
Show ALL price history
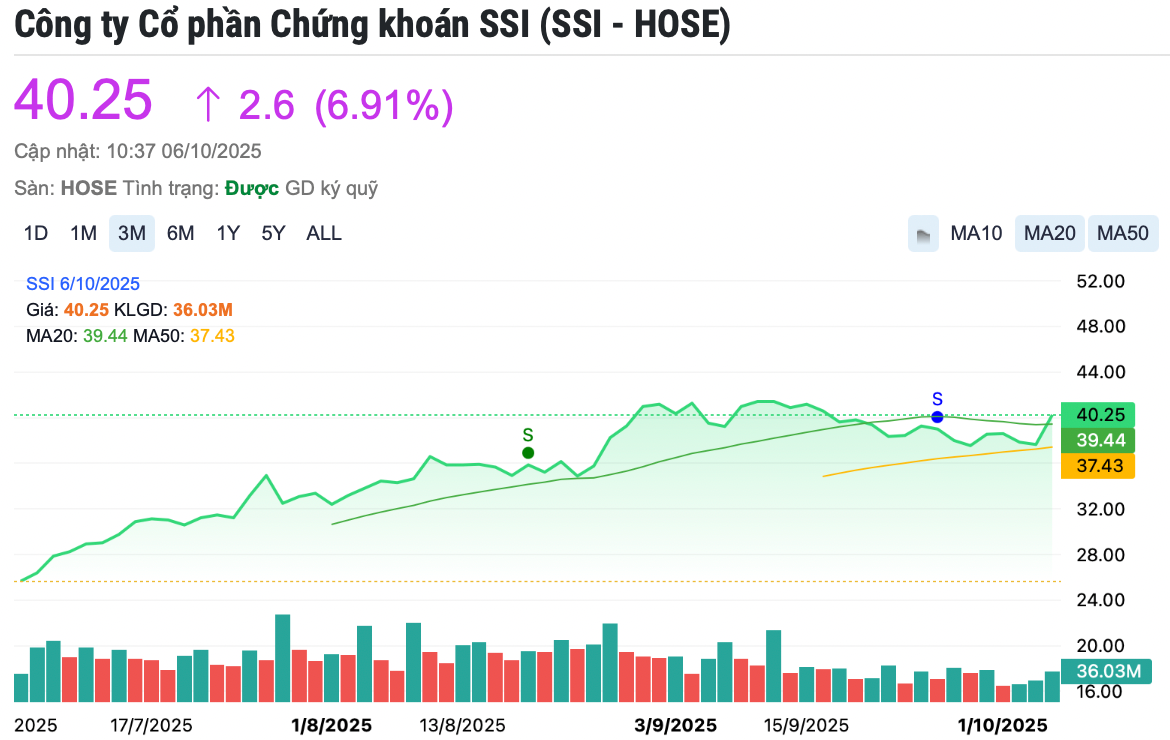[324, 234]
